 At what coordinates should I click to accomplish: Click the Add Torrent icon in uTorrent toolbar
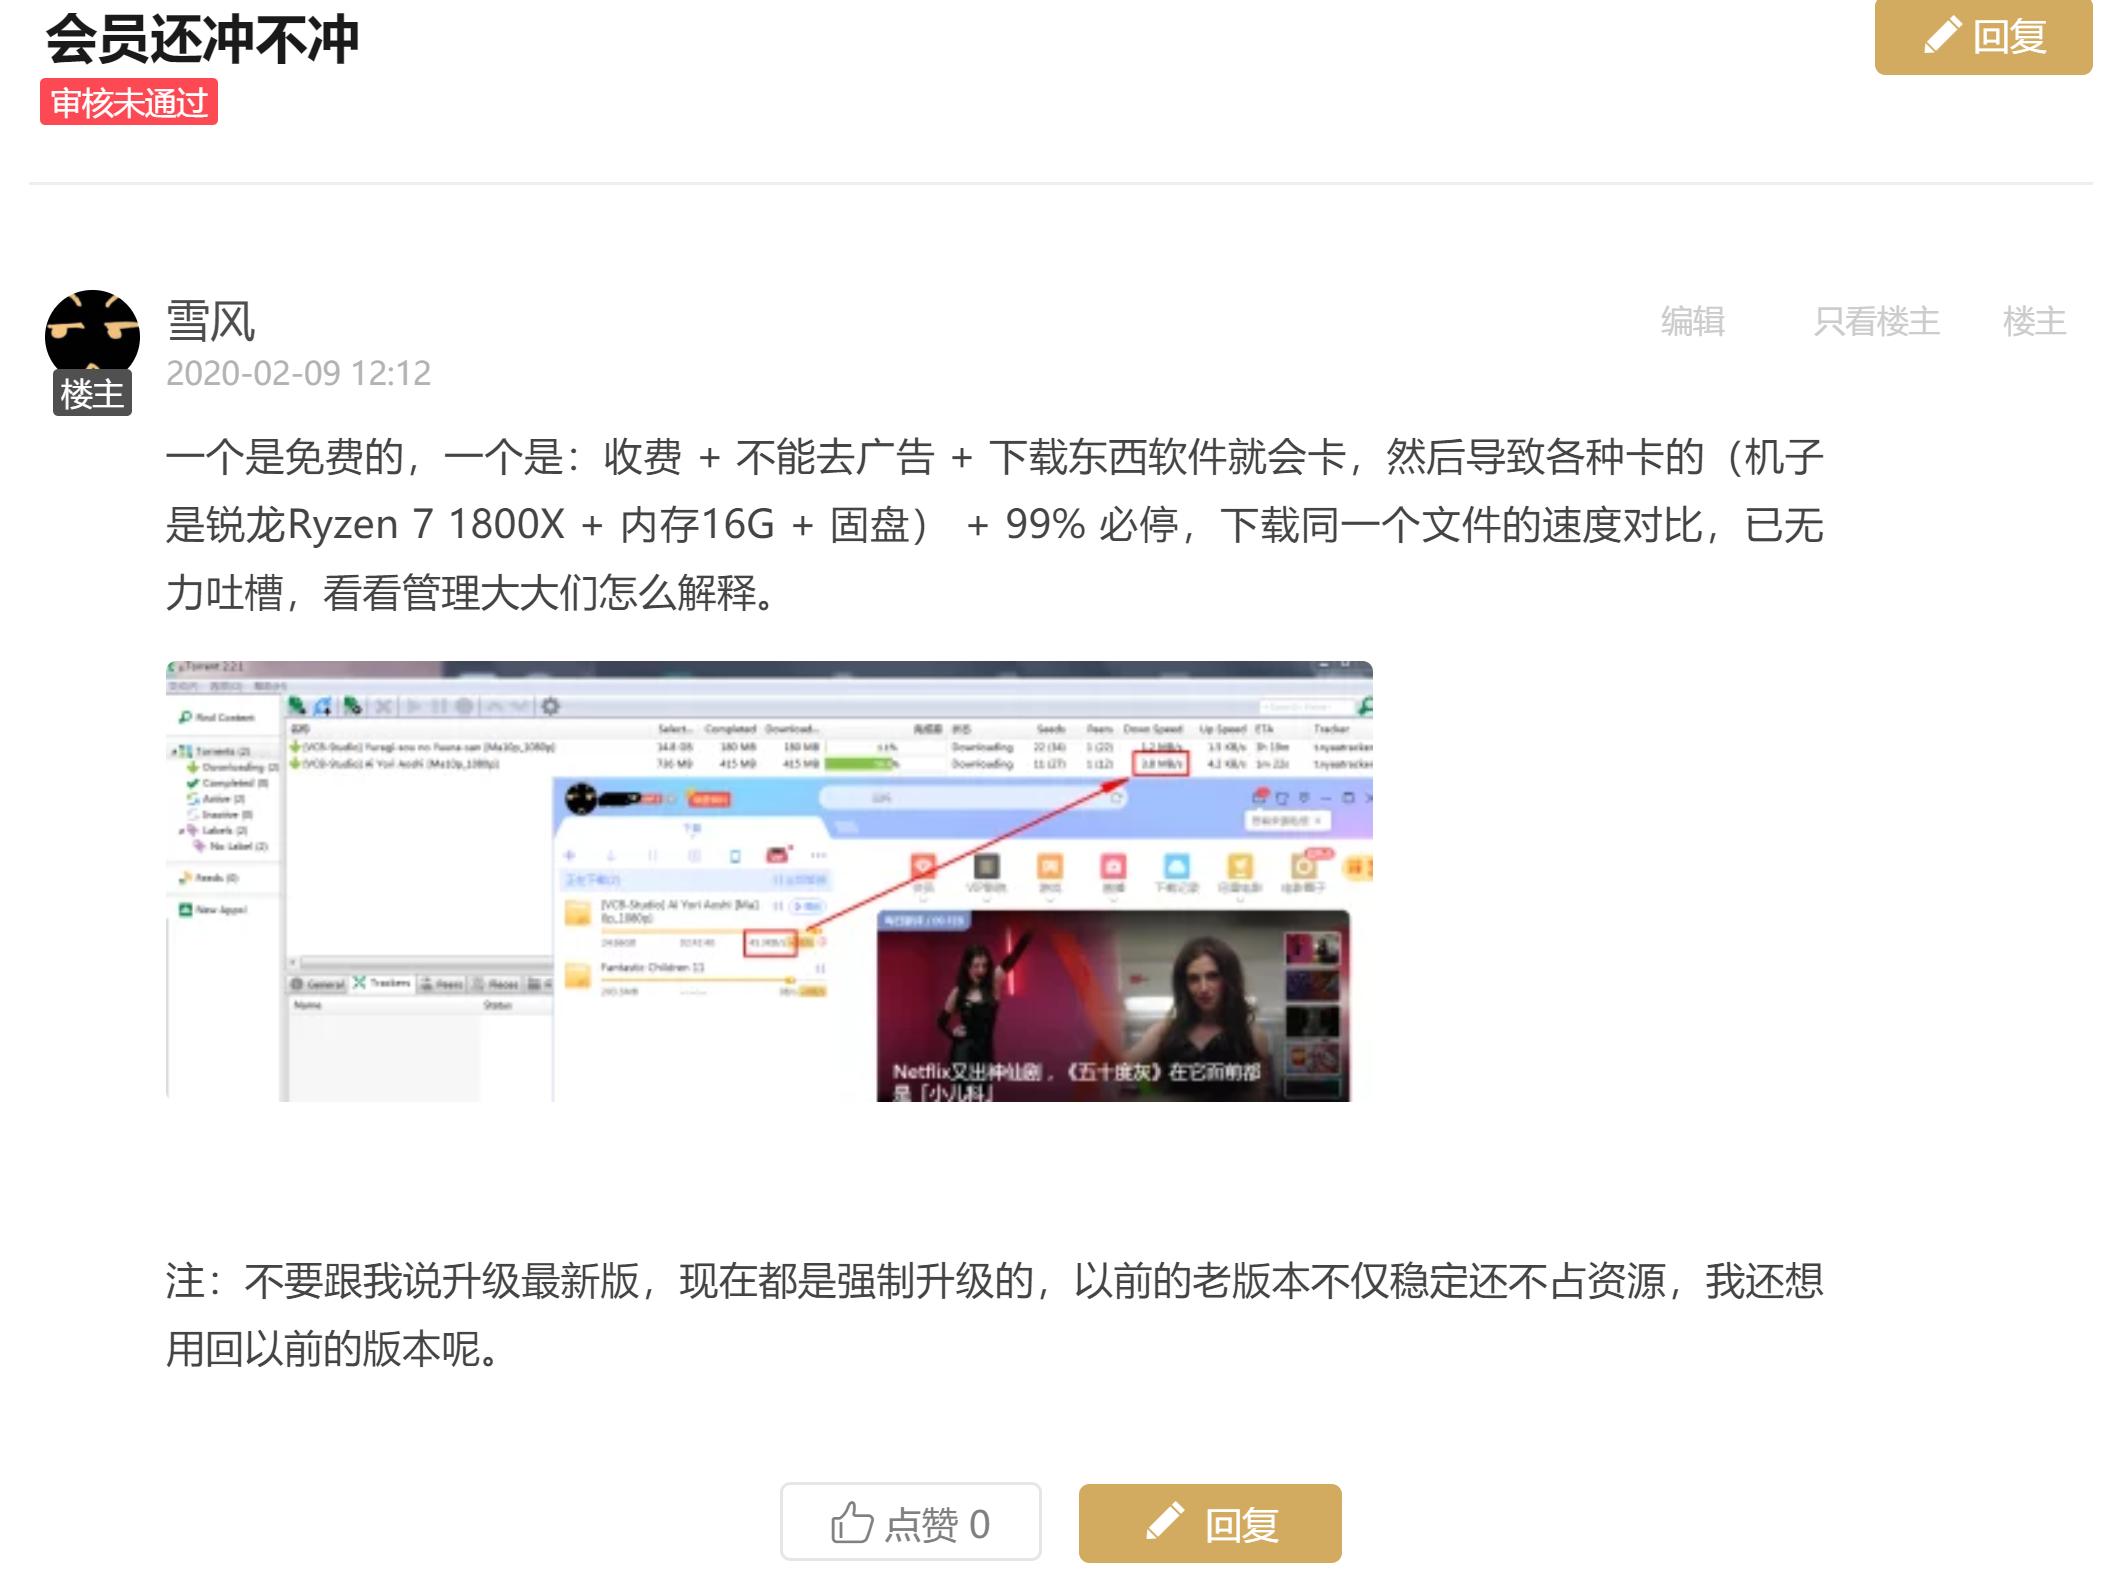point(295,704)
